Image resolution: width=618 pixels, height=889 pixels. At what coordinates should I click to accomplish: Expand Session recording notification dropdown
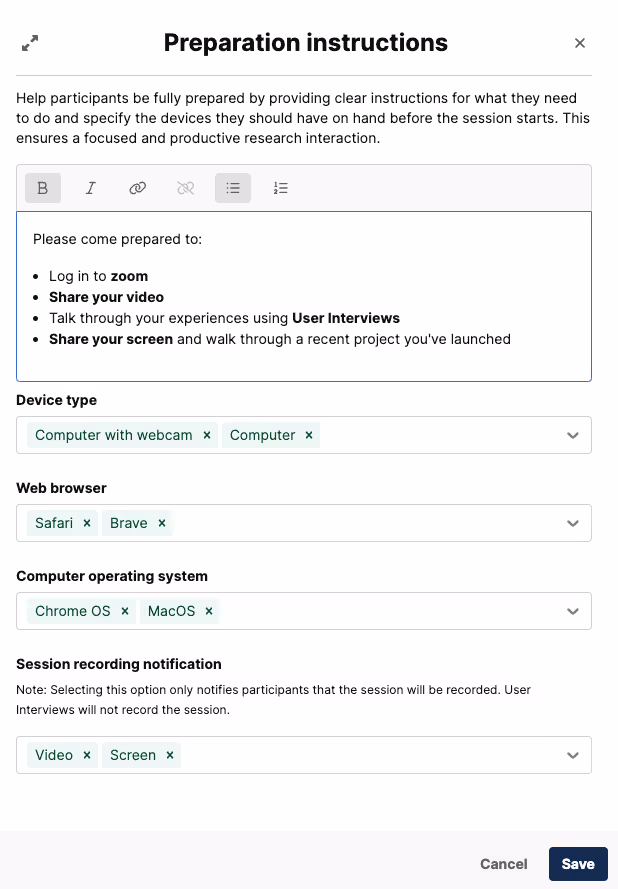[x=573, y=755]
